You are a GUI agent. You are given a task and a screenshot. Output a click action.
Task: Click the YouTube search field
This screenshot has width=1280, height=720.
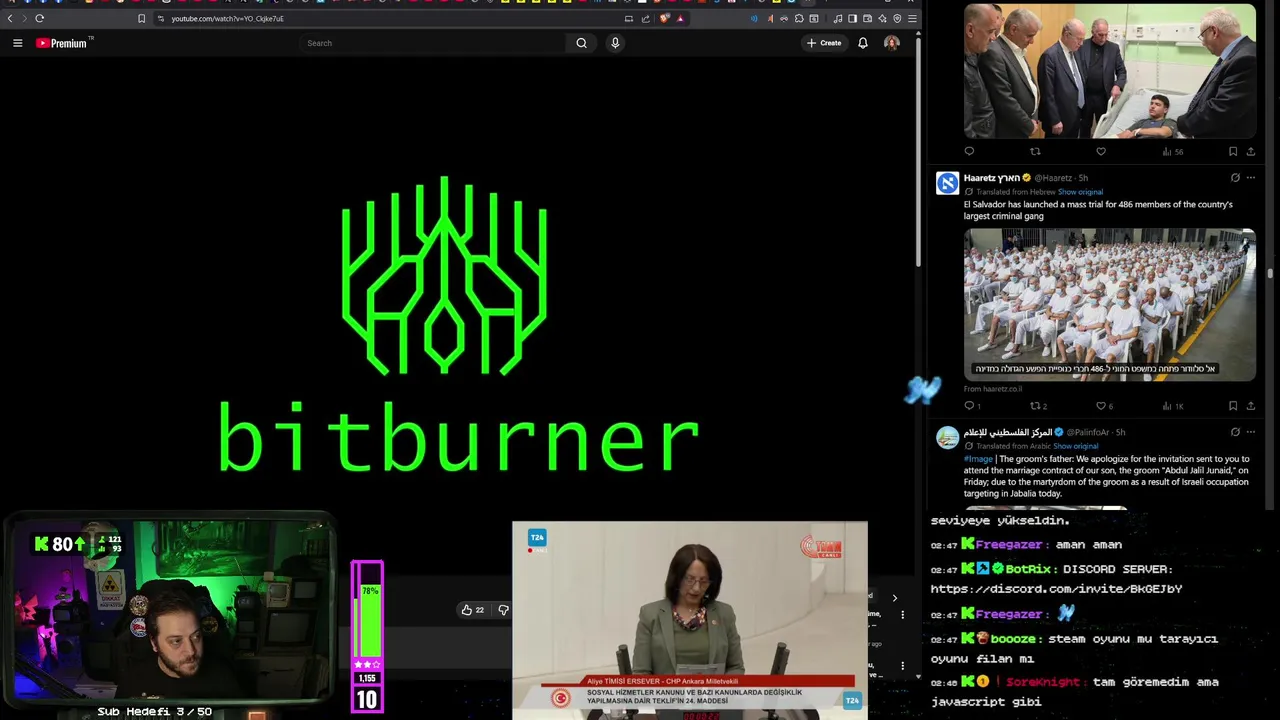point(433,43)
